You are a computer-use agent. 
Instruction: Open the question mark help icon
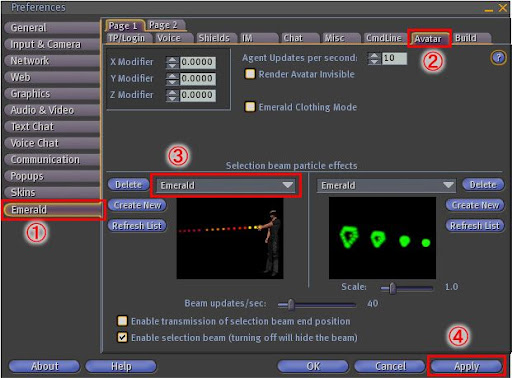click(498, 58)
